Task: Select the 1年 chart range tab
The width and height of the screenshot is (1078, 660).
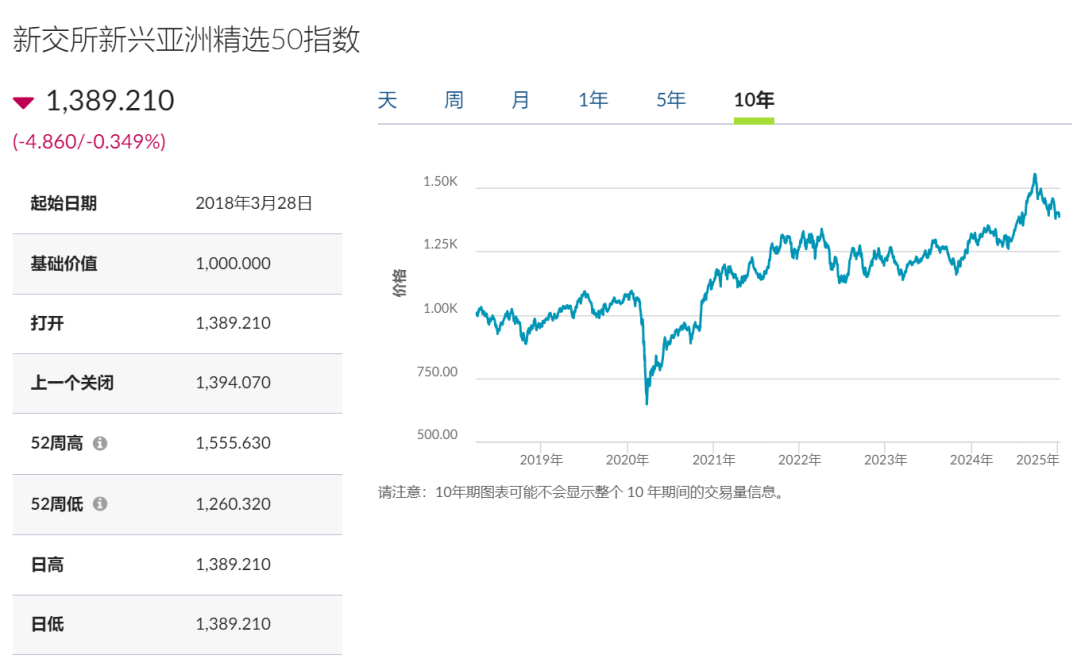Action: (593, 100)
